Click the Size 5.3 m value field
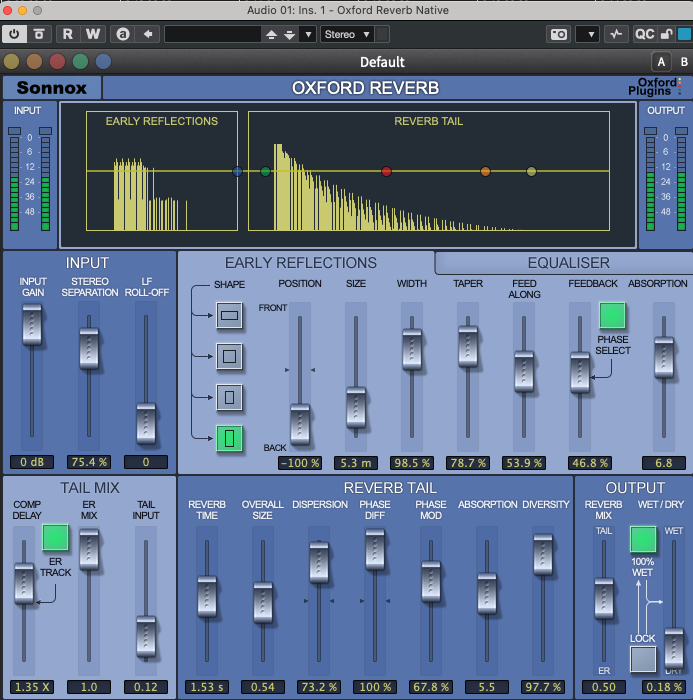Screen dimensions: 693x700 pyautogui.click(x=356, y=463)
